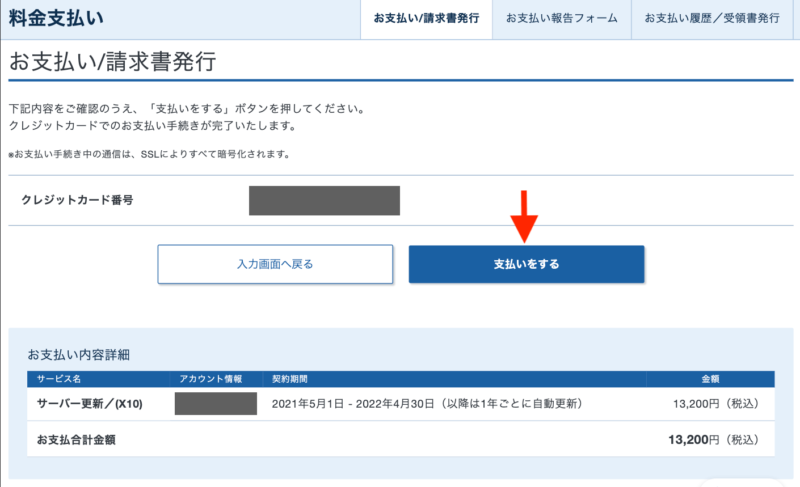Click the 契約期間 column header
800x487 pixels.
click(289, 379)
